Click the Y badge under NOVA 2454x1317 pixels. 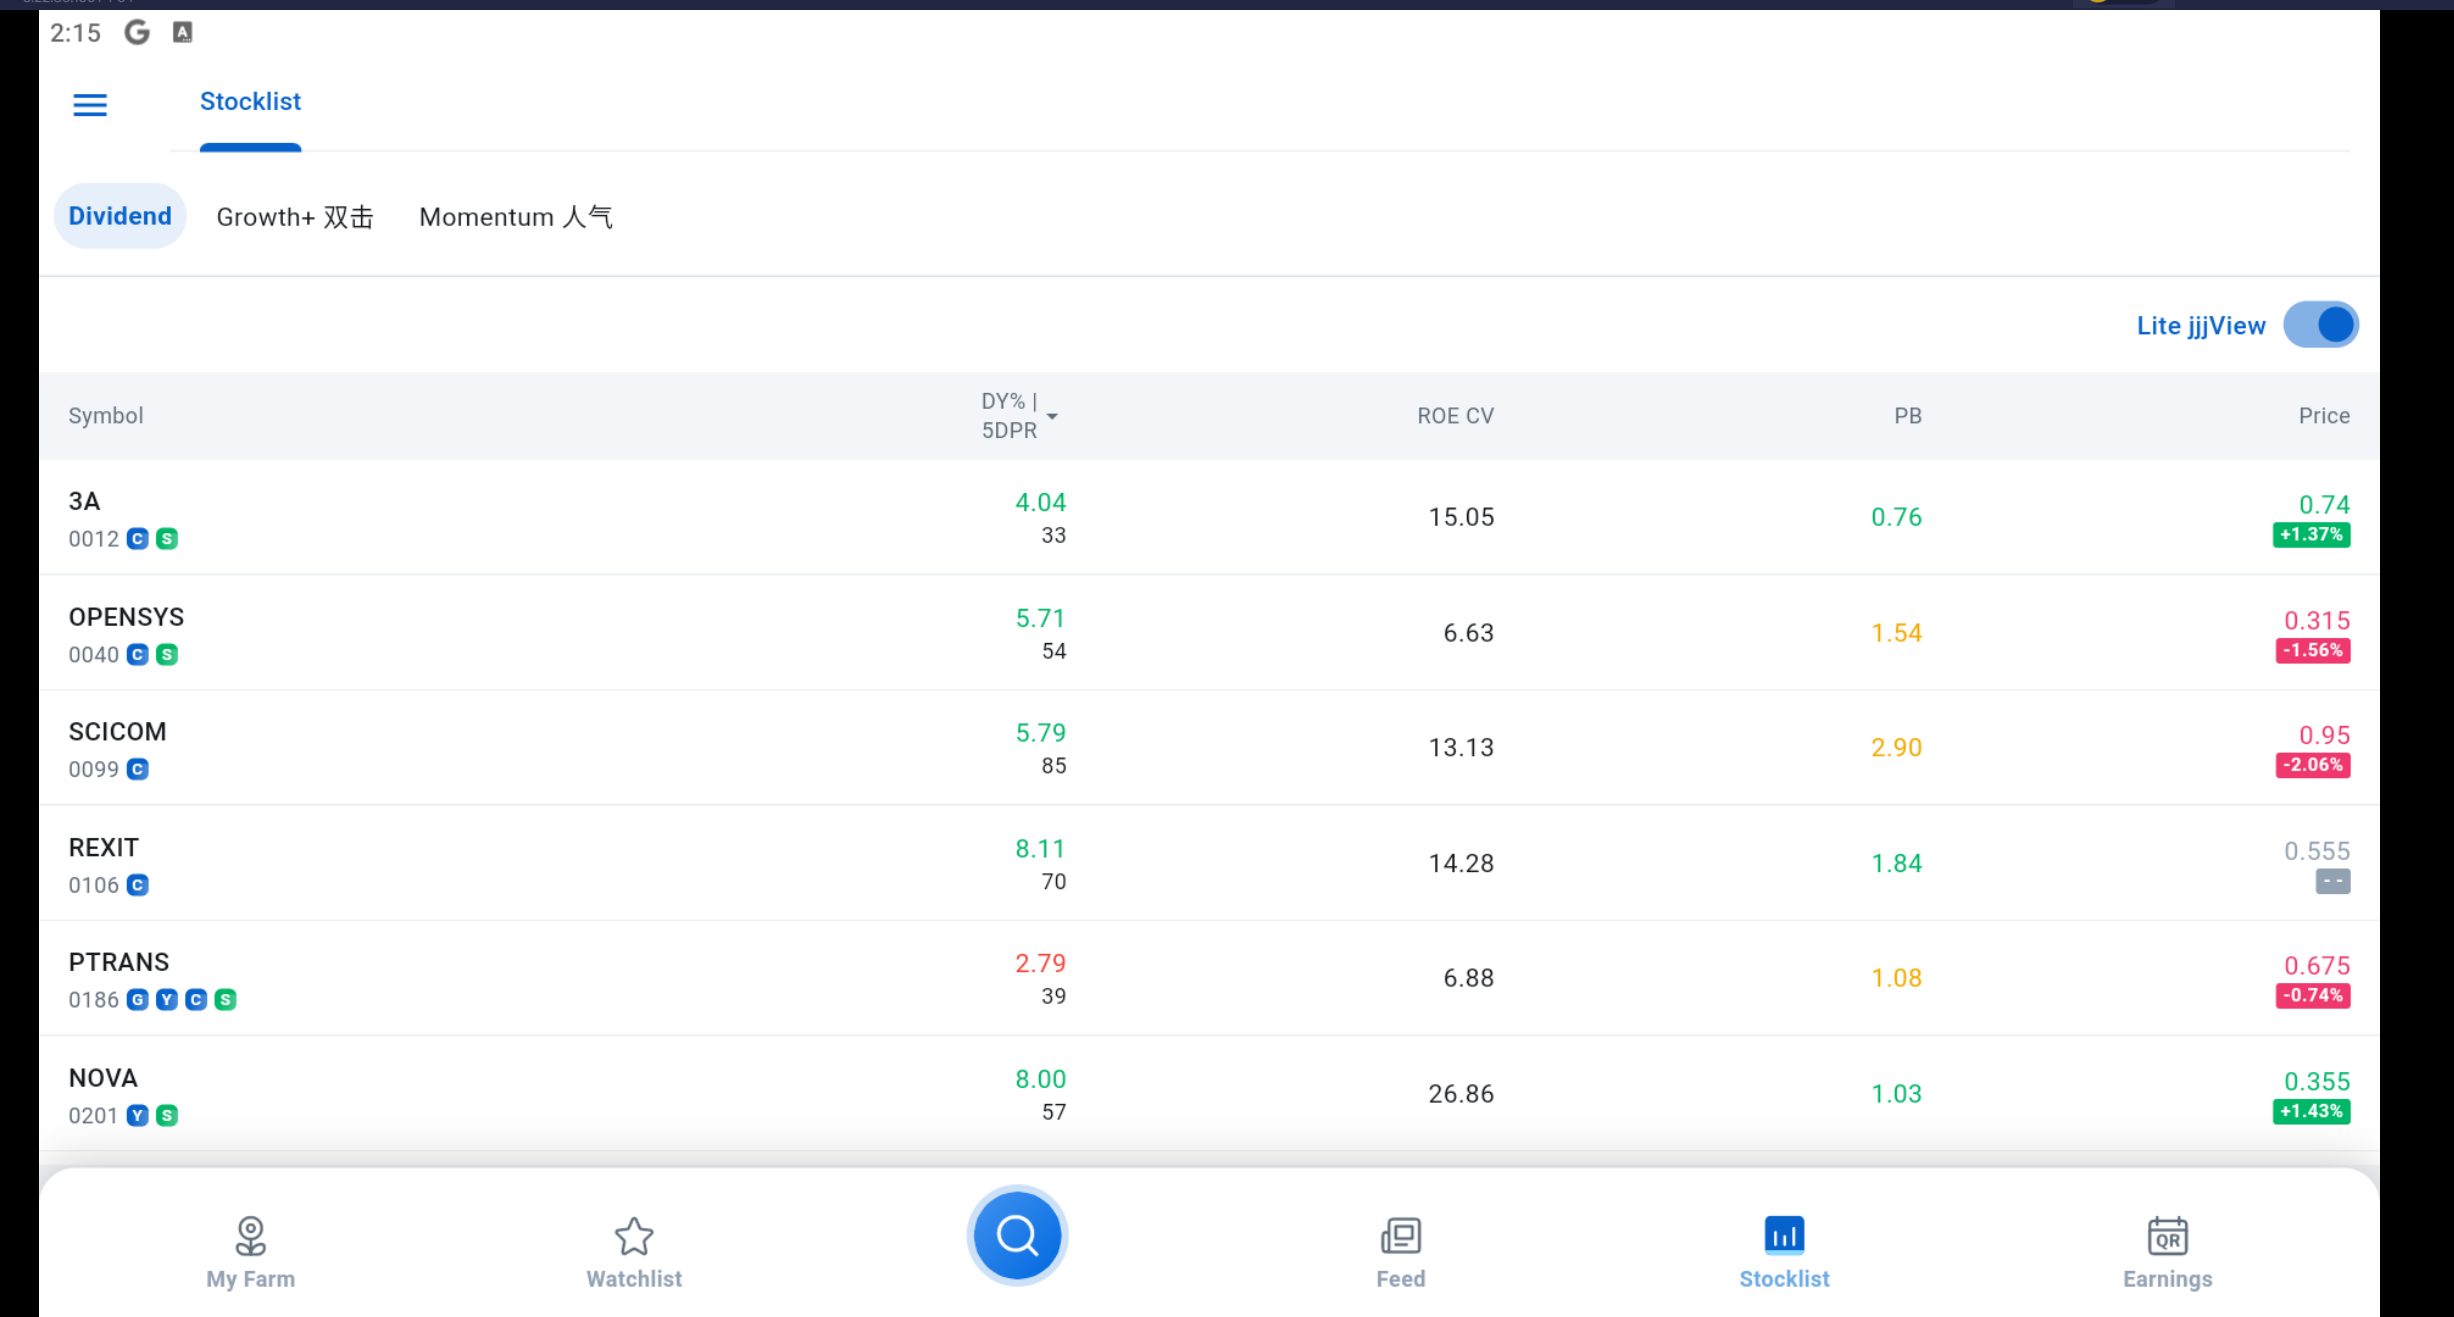pos(138,1115)
